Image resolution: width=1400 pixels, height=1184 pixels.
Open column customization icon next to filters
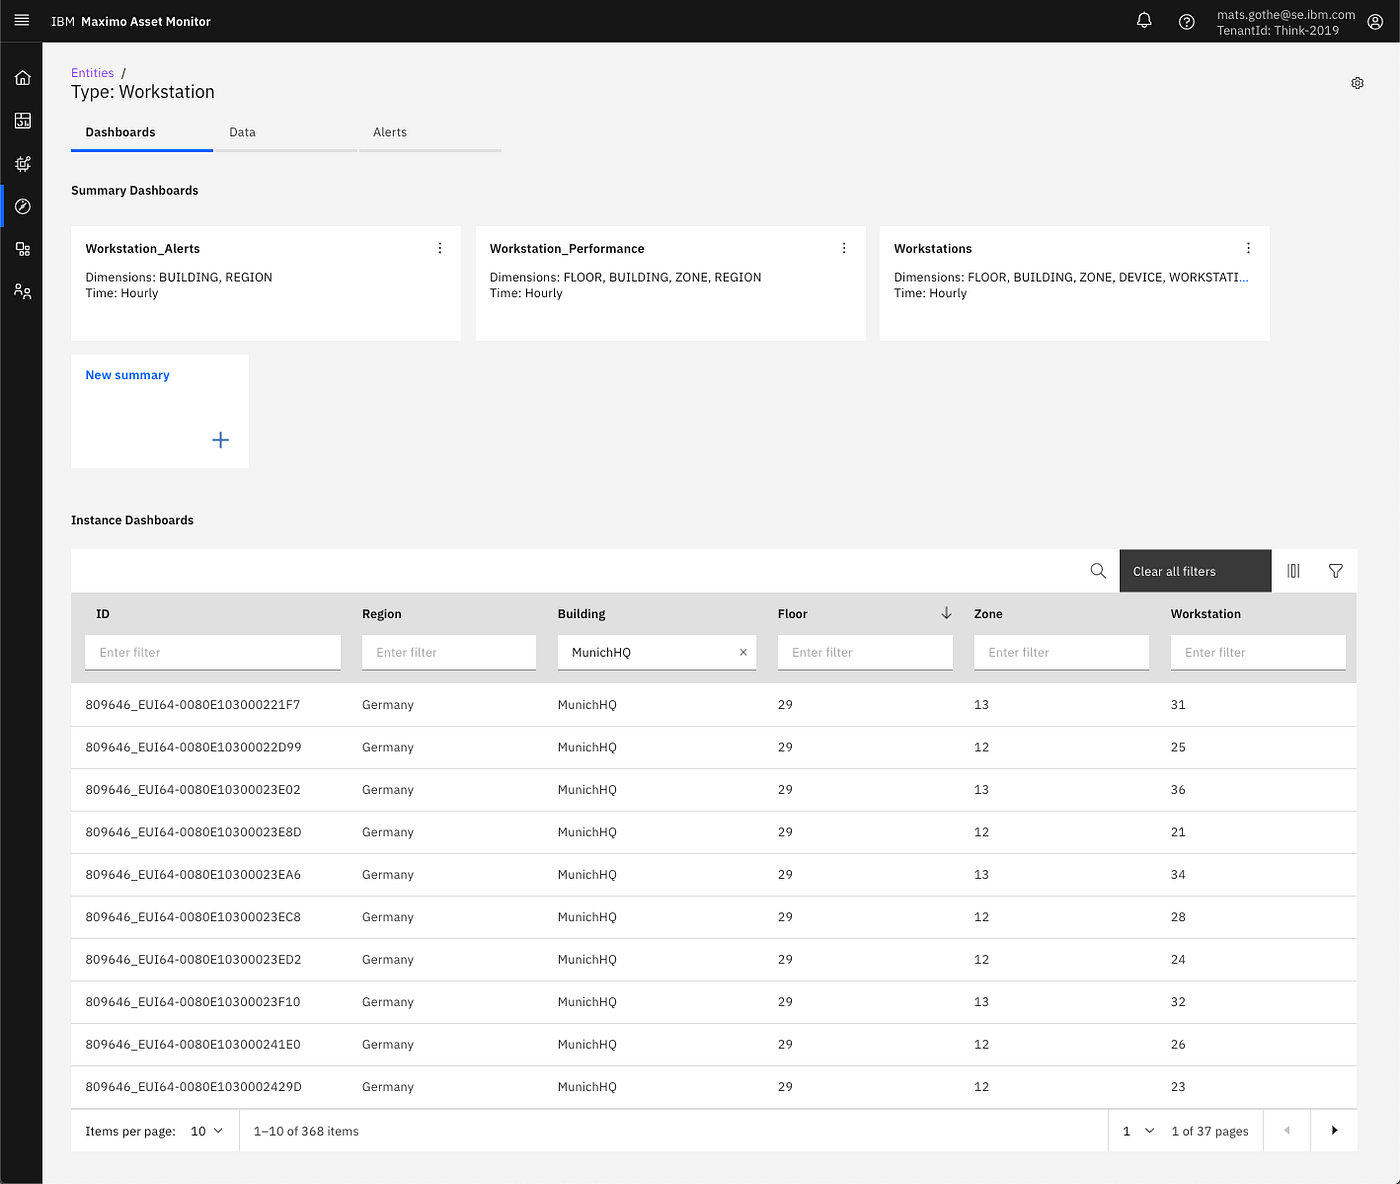click(1293, 570)
